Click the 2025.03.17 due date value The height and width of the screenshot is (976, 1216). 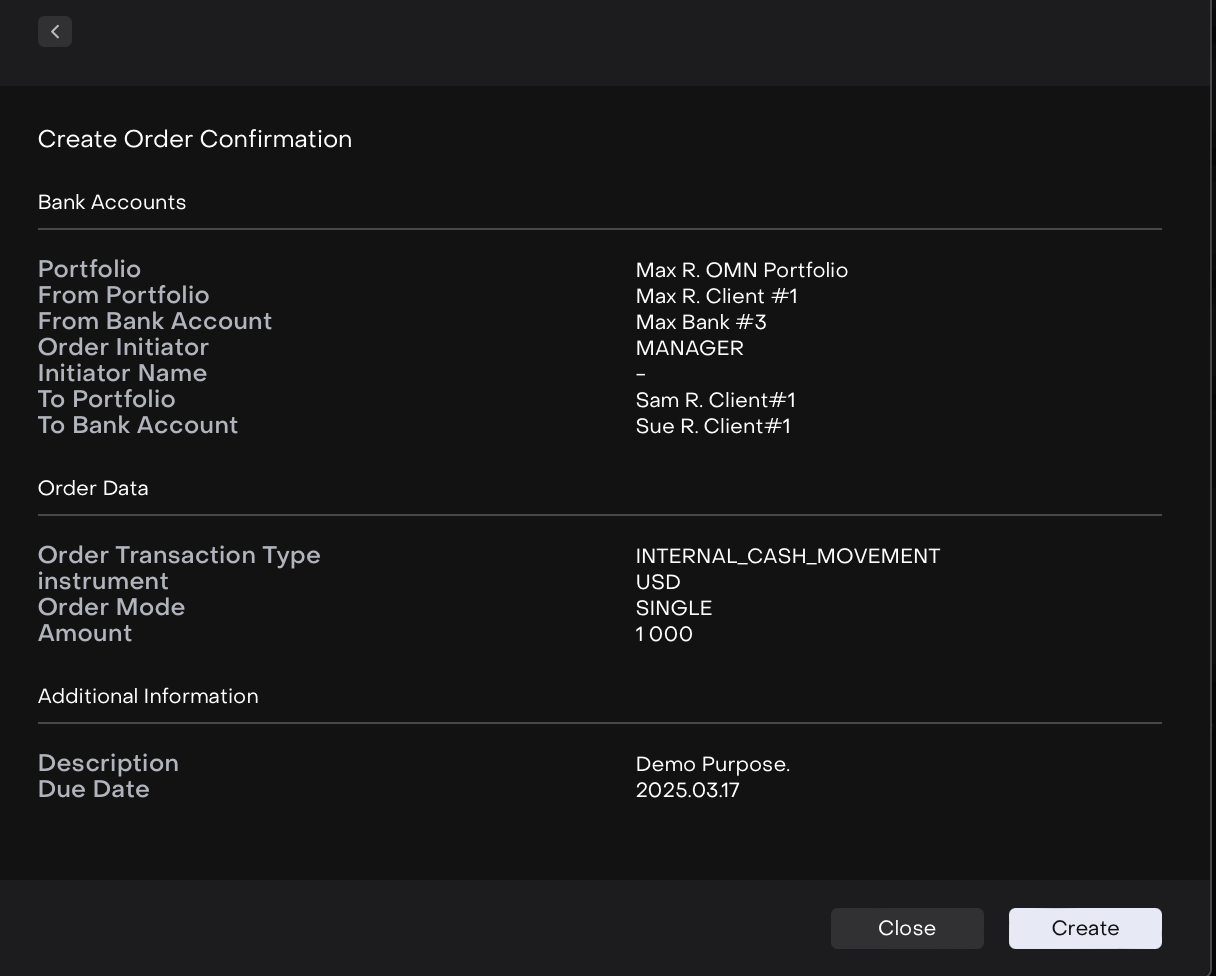pyautogui.click(x=687, y=790)
